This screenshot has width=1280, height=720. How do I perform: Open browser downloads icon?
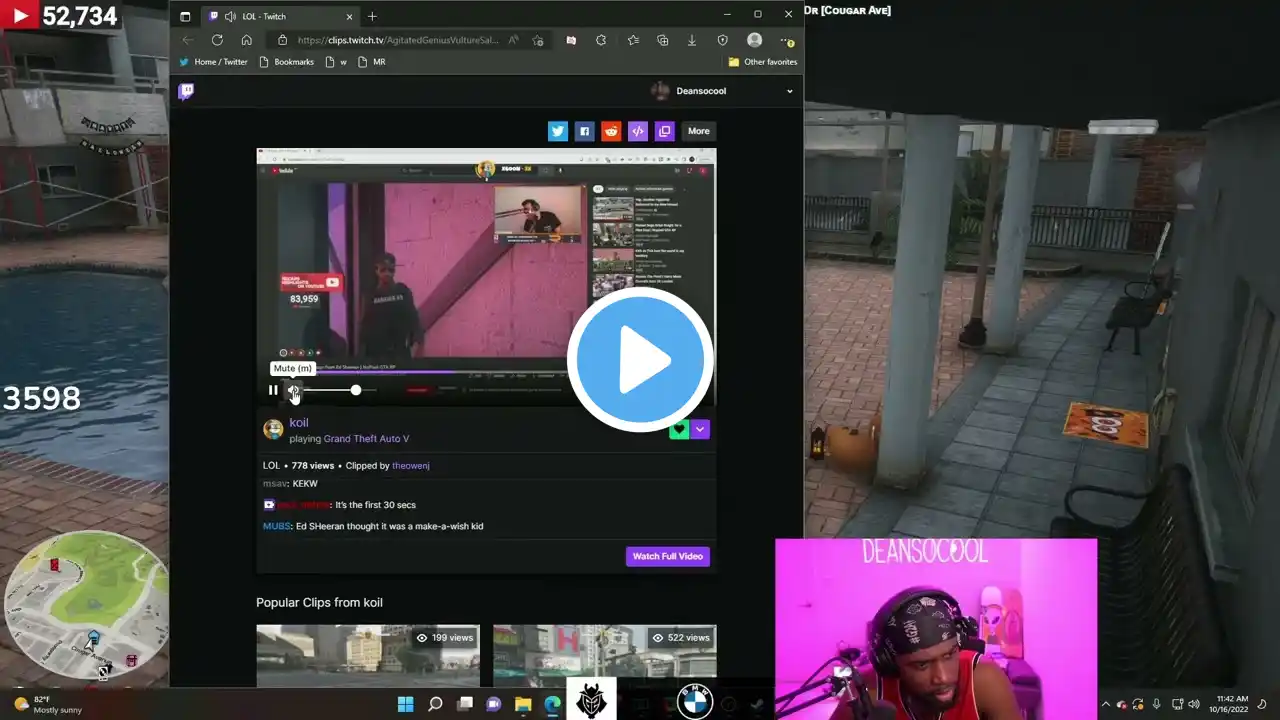coord(692,40)
